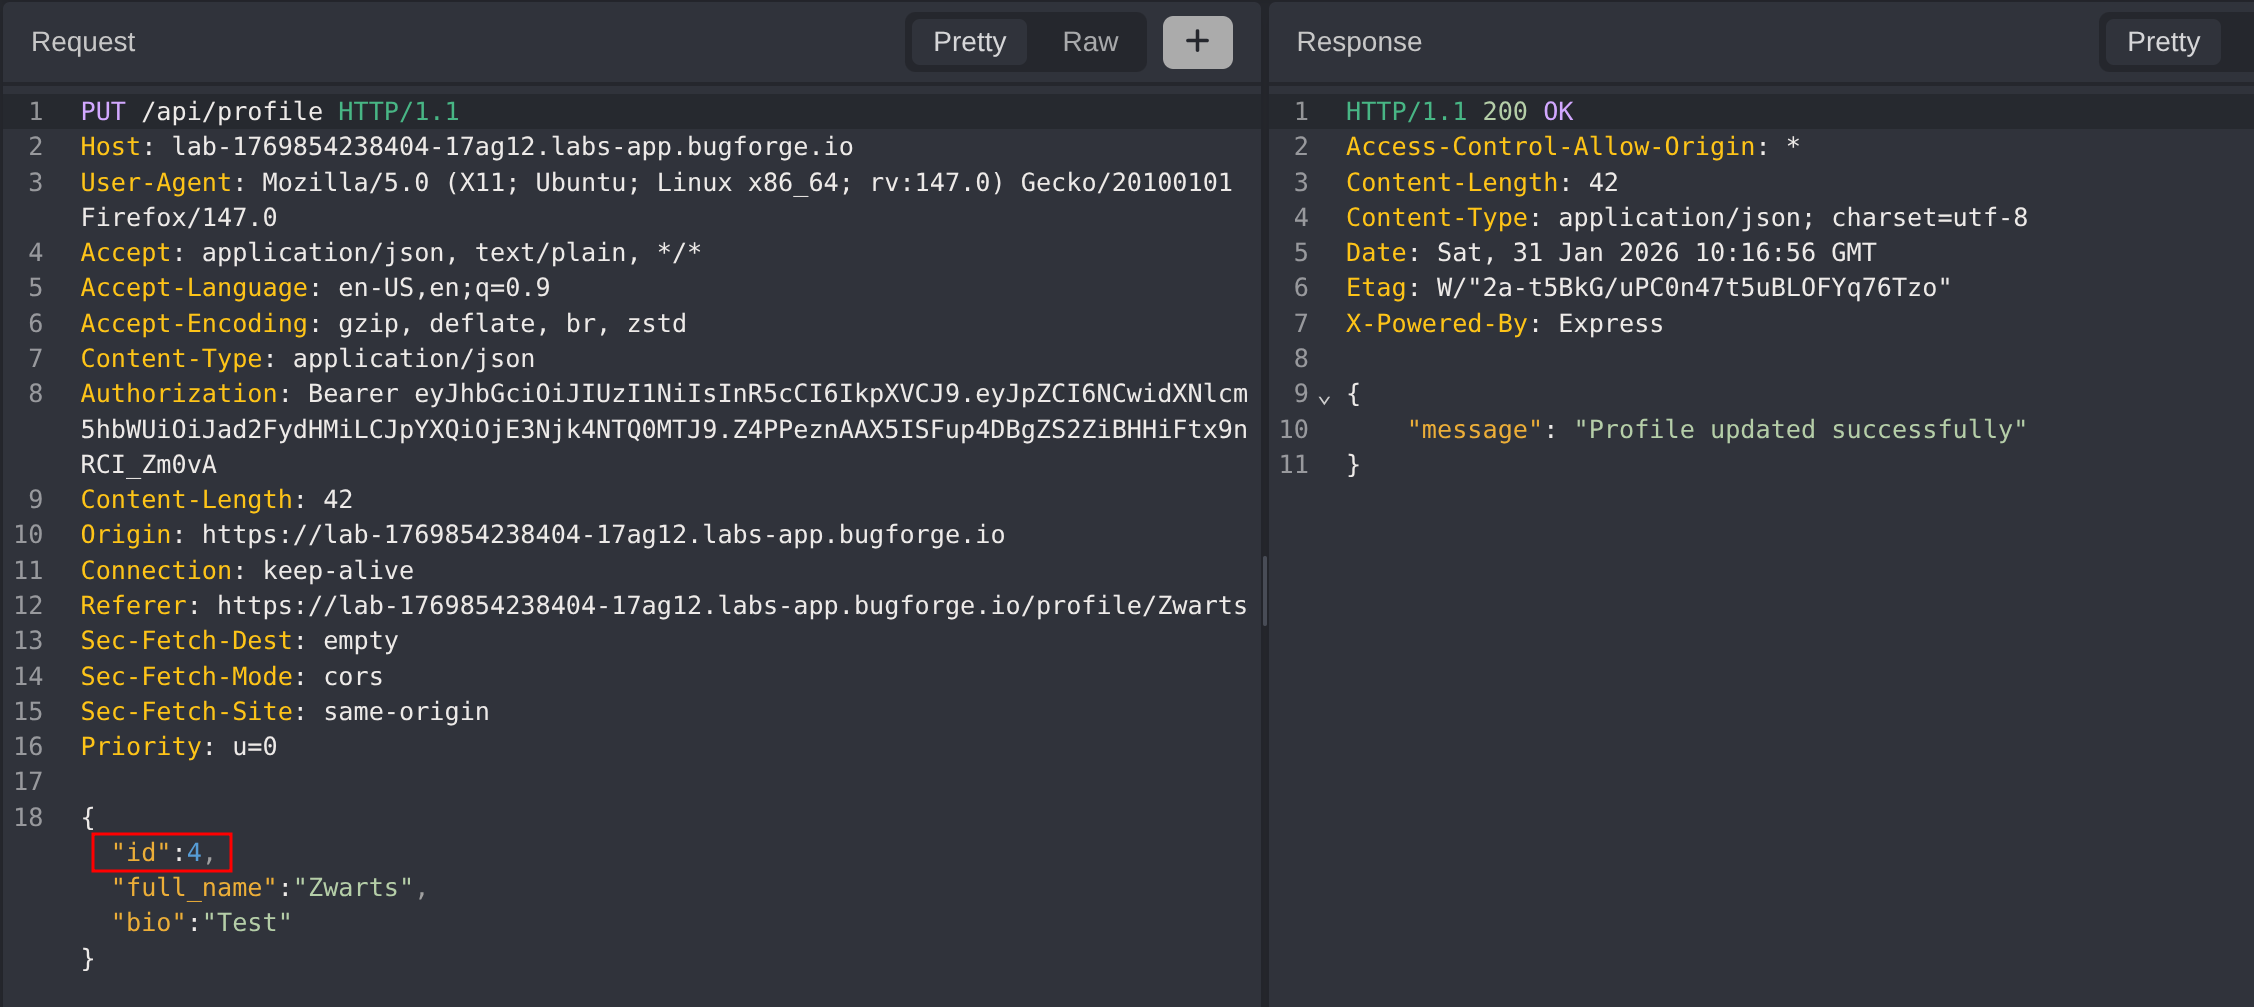Click the X-Powered-By header in response

click(1437, 324)
